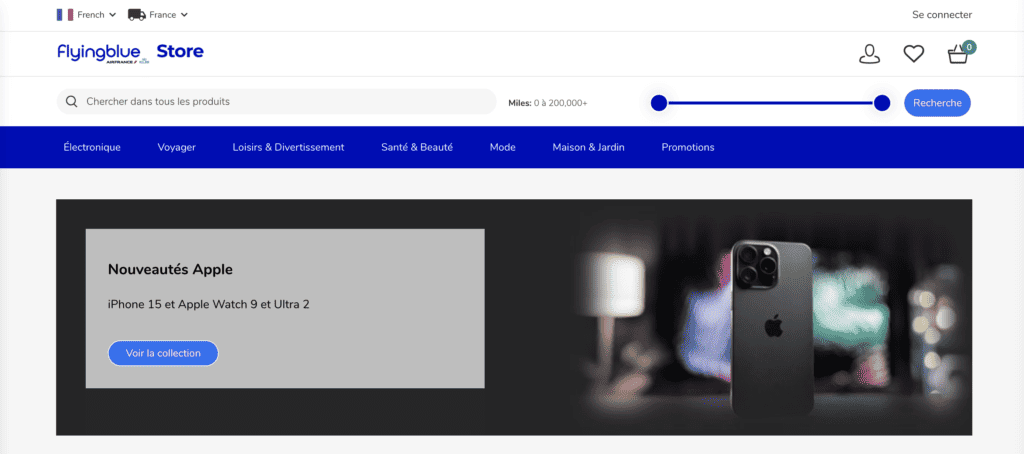
Task: Open the Mode category
Action: 502,147
